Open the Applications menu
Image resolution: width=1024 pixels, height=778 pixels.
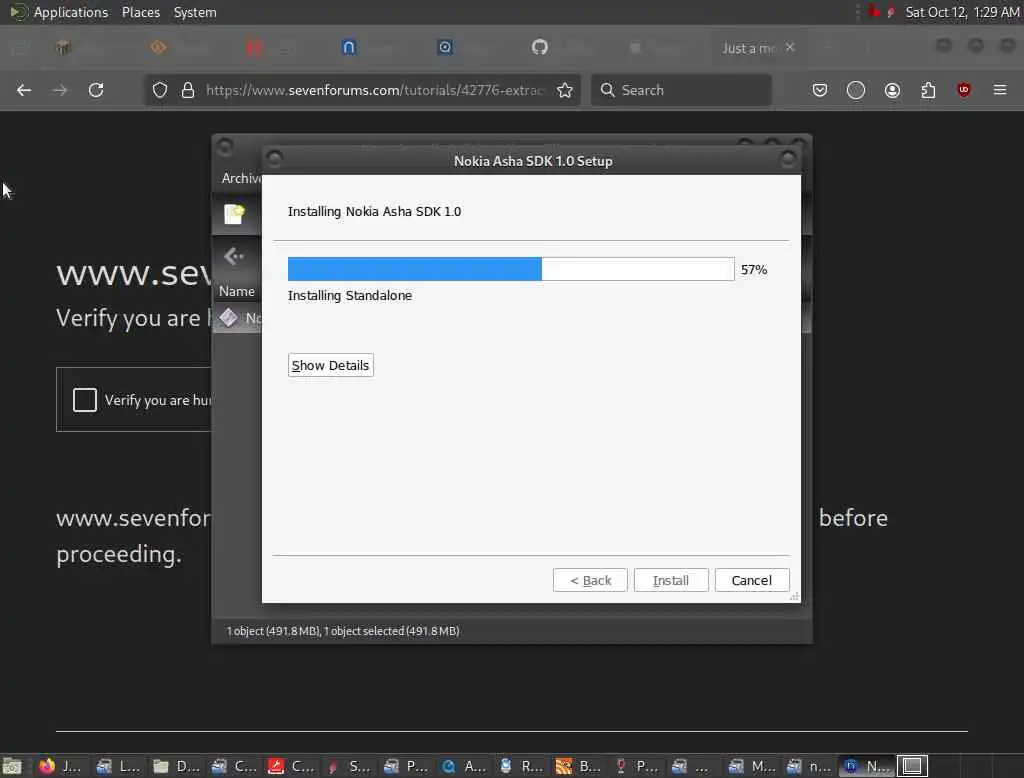pyautogui.click(x=71, y=12)
